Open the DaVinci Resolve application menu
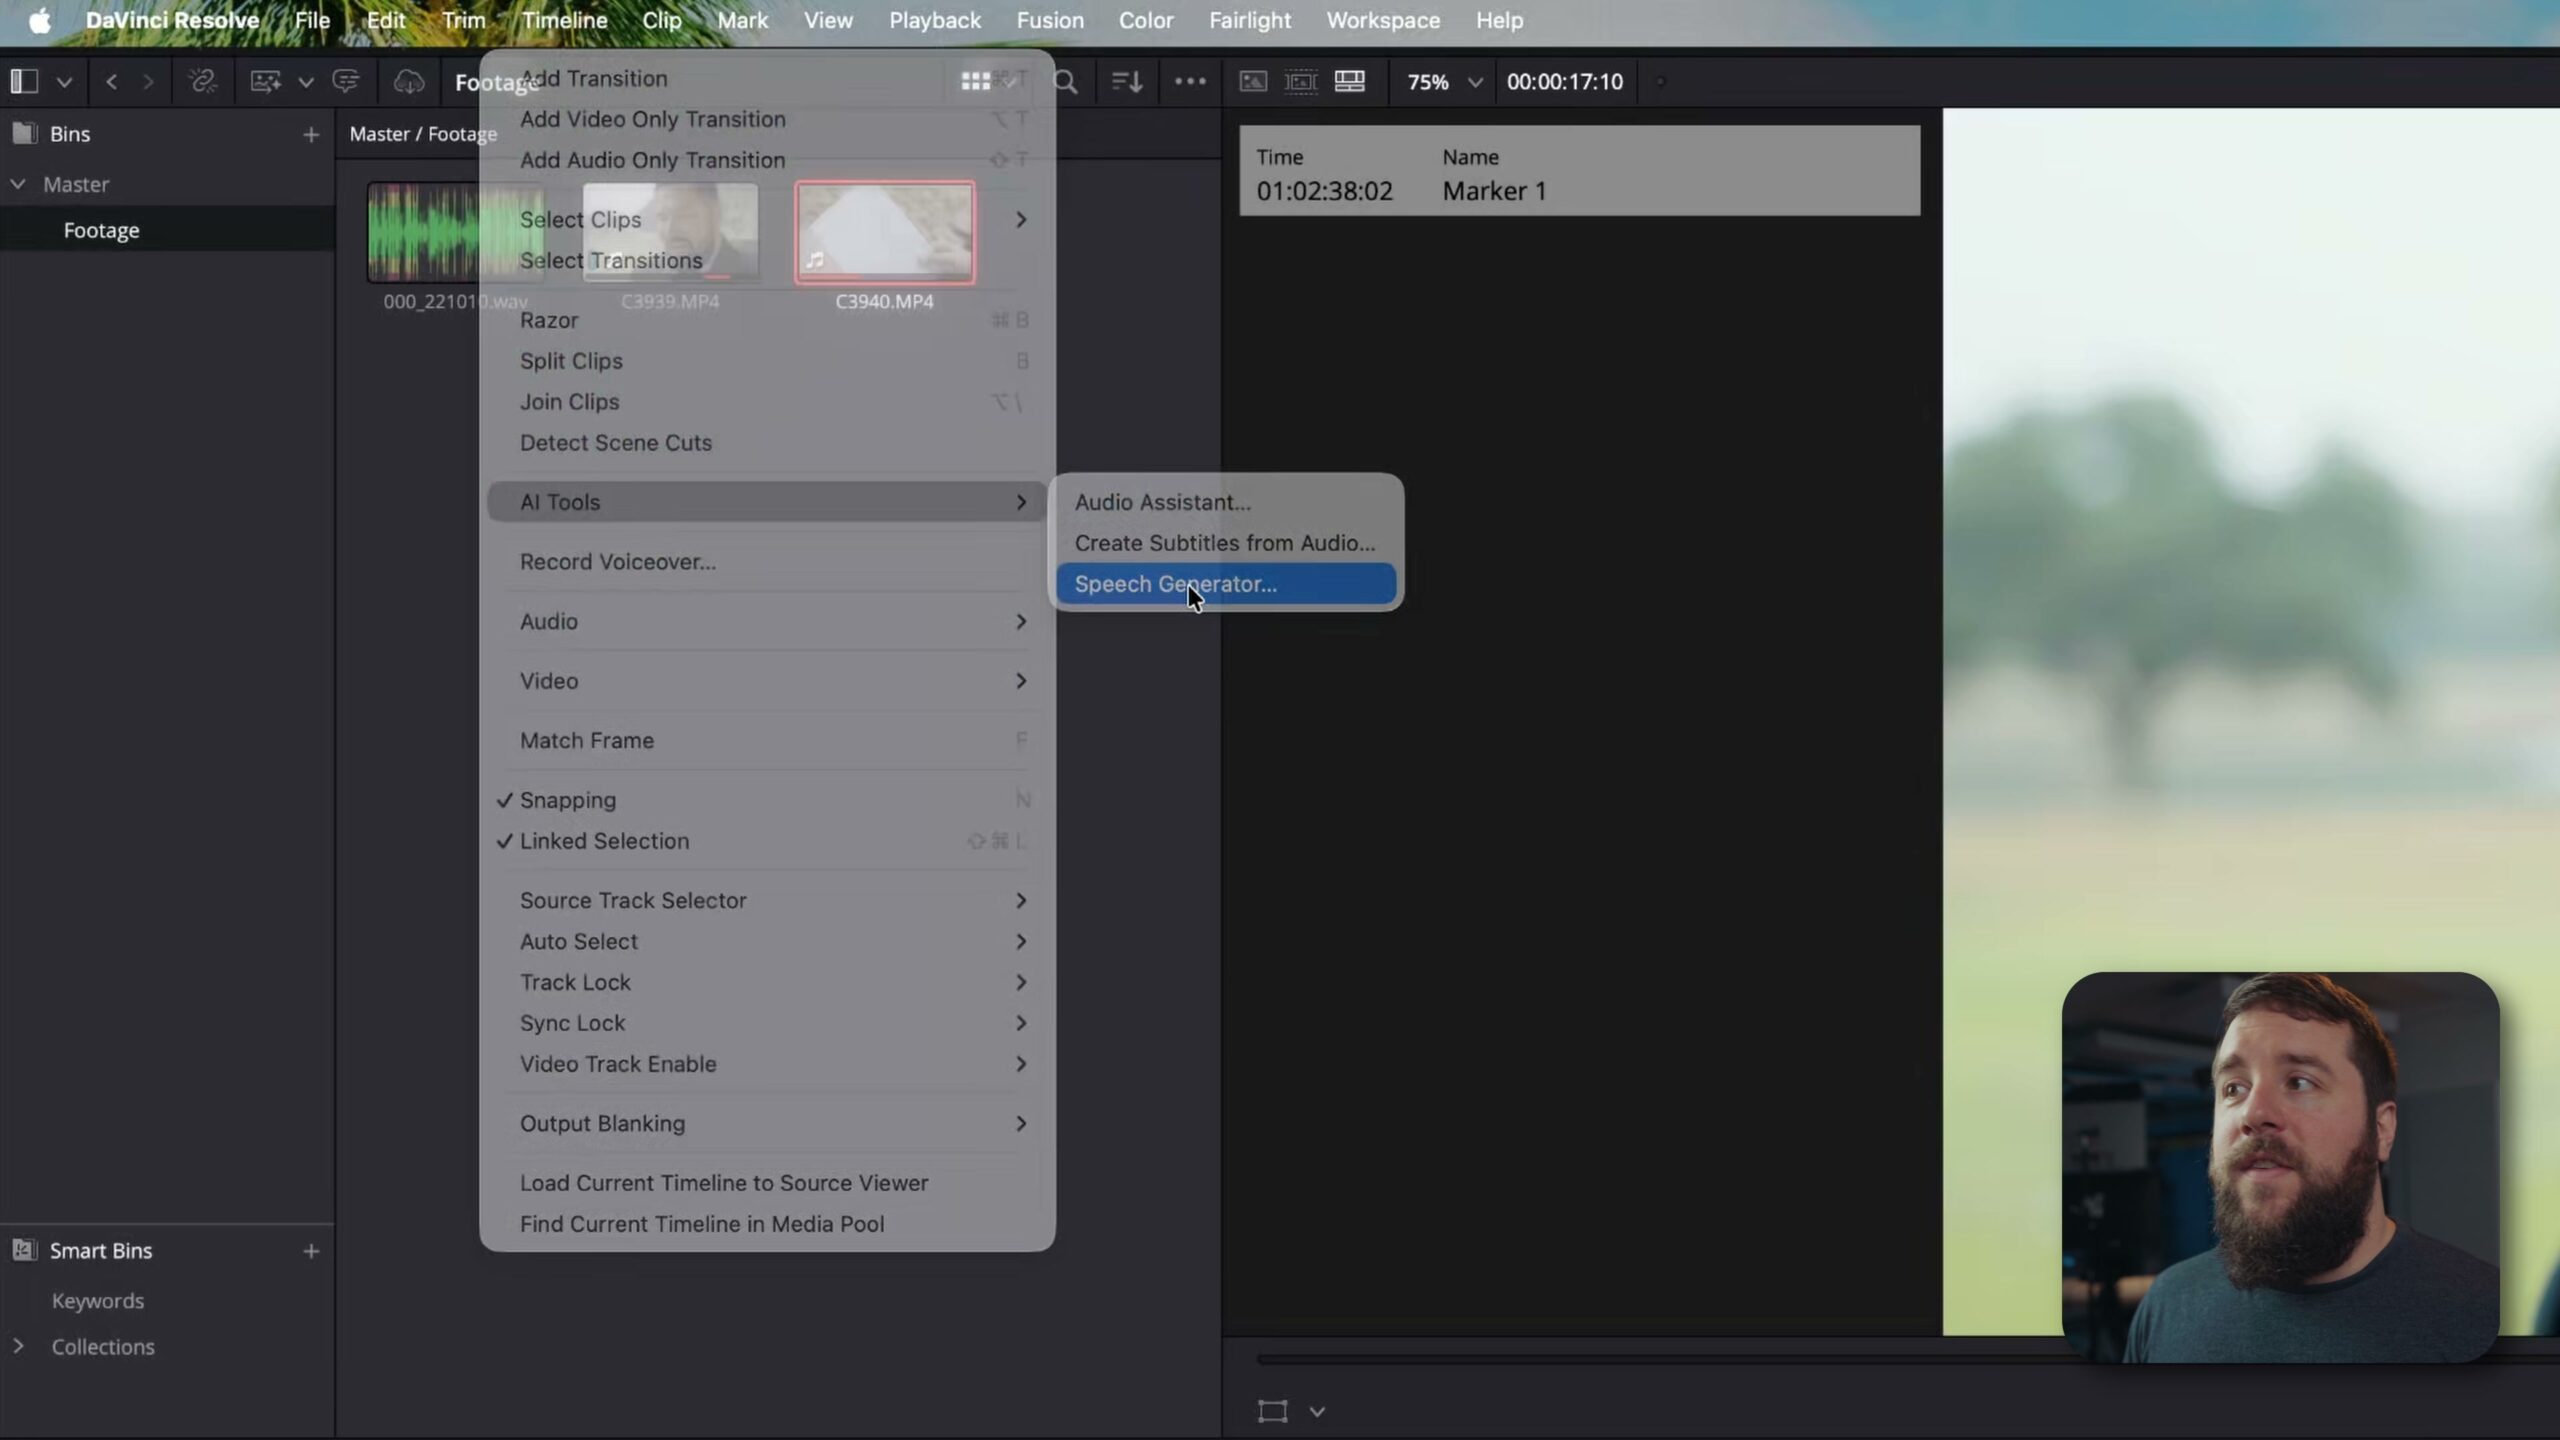Viewport: 2560px width, 1440px height. point(172,20)
